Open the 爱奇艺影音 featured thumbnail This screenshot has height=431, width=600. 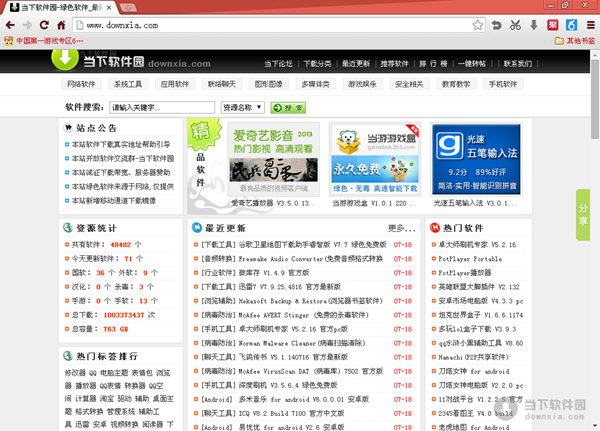(274, 159)
